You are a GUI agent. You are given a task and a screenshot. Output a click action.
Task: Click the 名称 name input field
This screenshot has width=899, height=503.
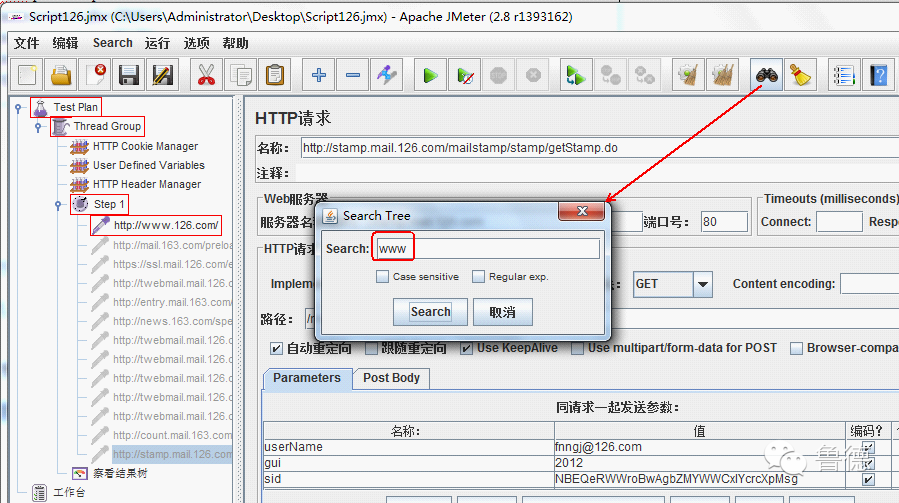tap(600, 148)
